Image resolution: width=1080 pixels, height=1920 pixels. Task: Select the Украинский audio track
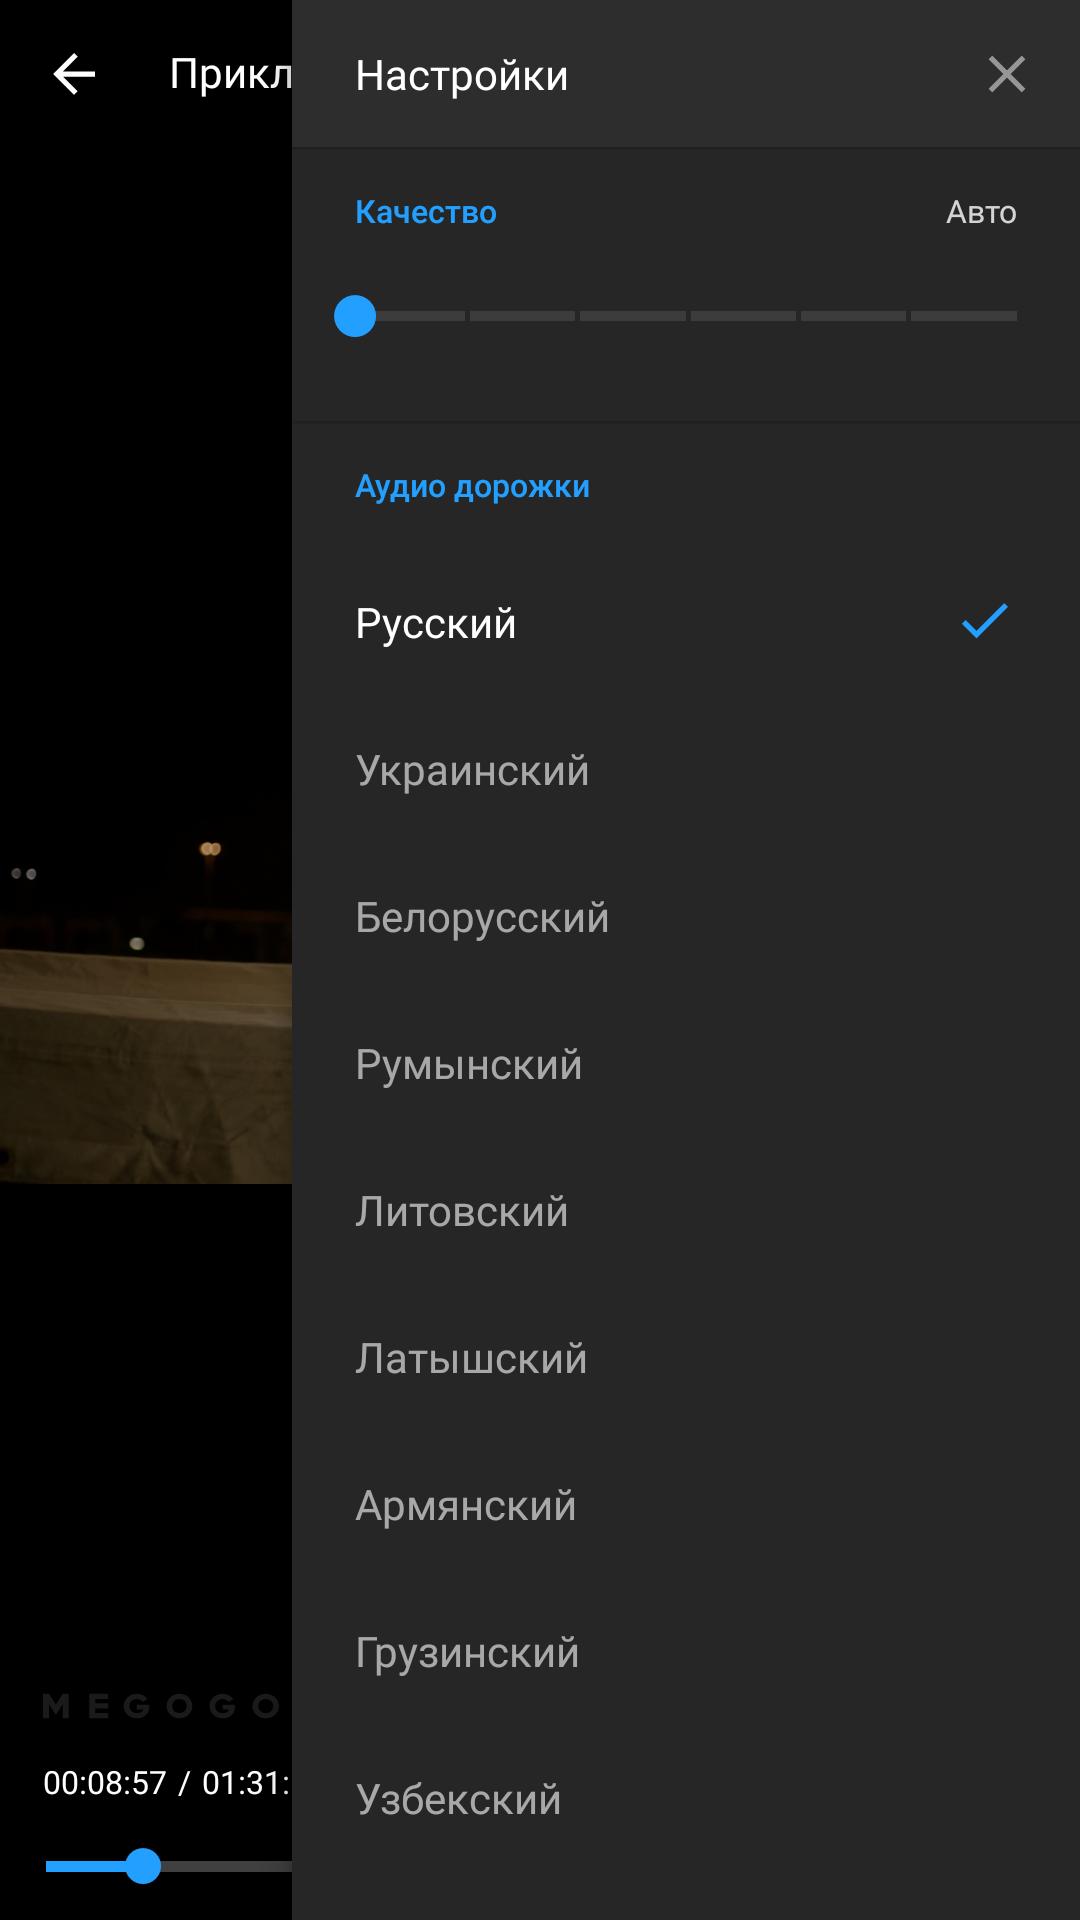[686, 770]
